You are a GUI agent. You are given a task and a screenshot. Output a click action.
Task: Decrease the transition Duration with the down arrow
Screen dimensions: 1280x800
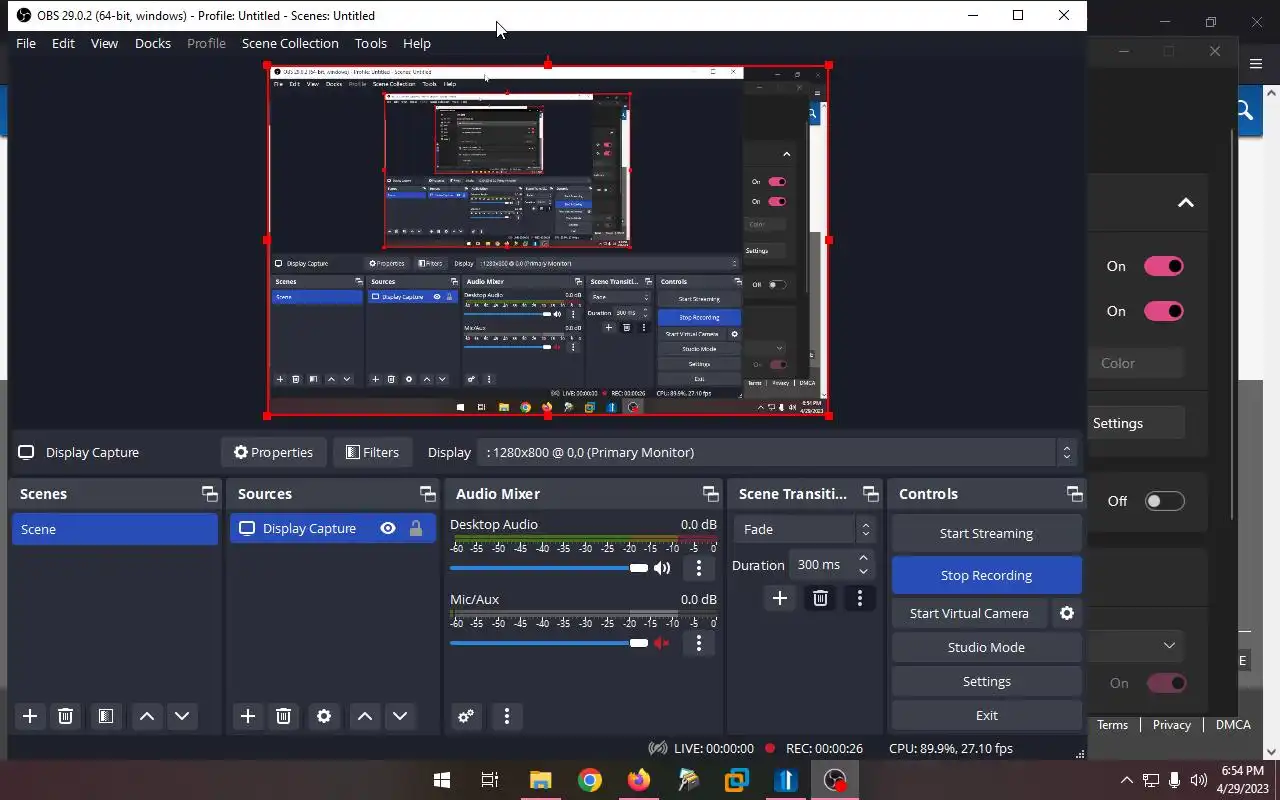[864, 572]
